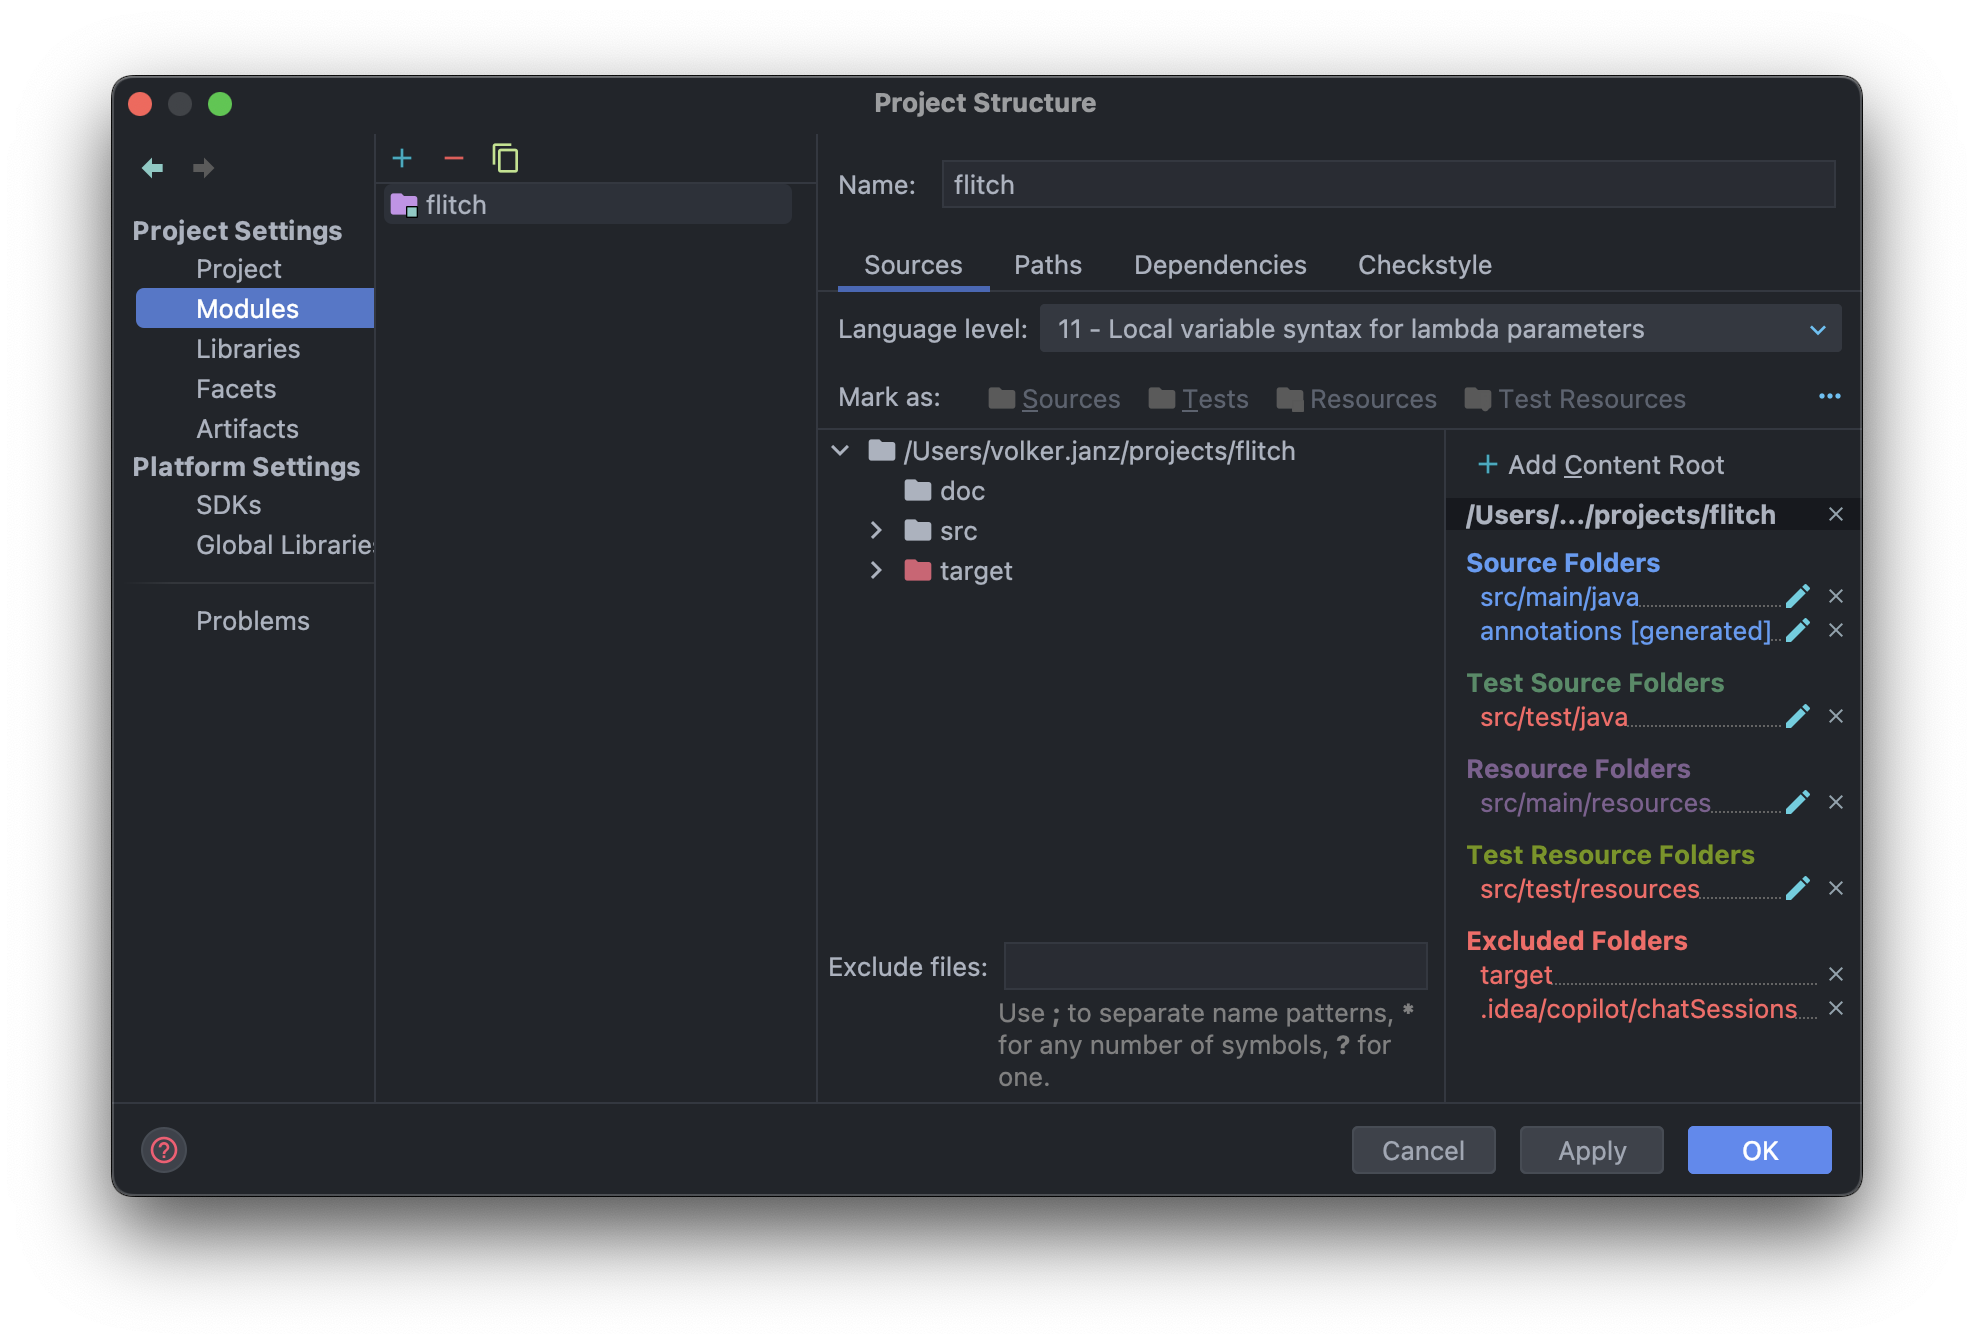Mark selection as Resources
The width and height of the screenshot is (1974, 1344).
point(1372,398)
